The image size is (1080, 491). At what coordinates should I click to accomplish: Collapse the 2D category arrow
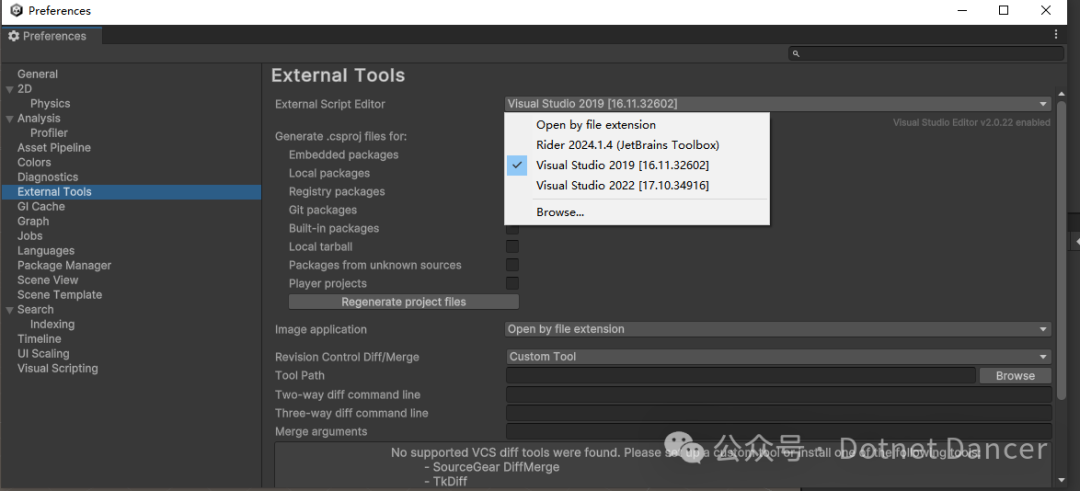(x=10, y=89)
